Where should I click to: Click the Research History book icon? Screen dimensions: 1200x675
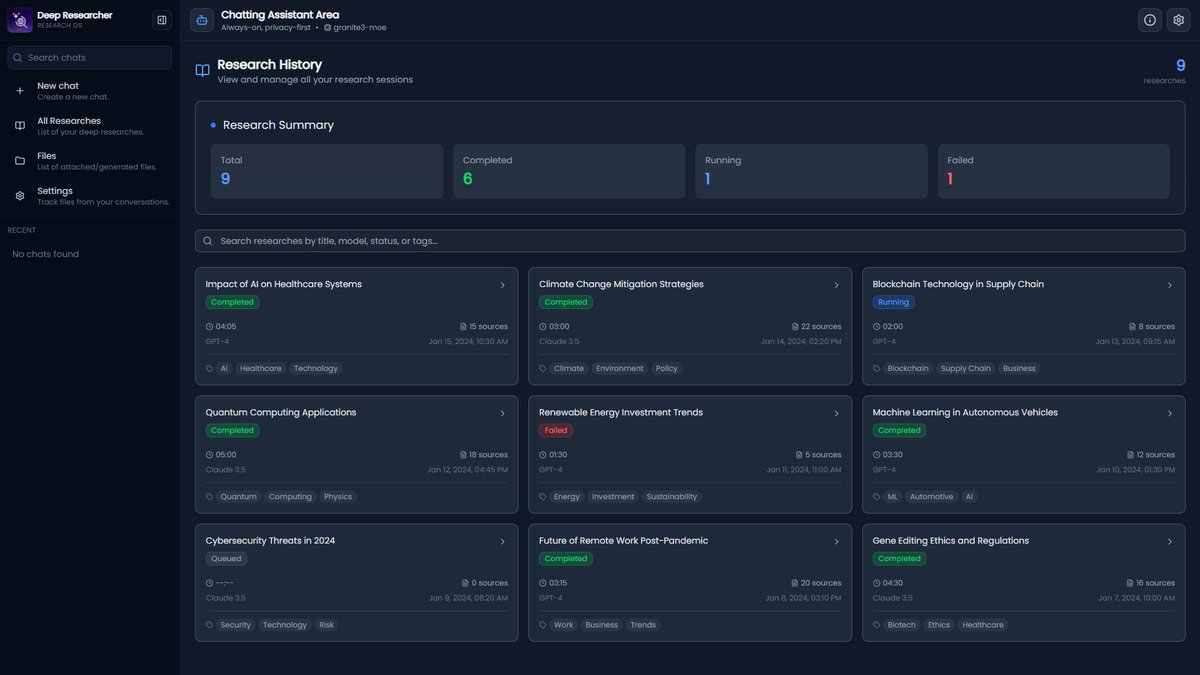(x=203, y=71)
